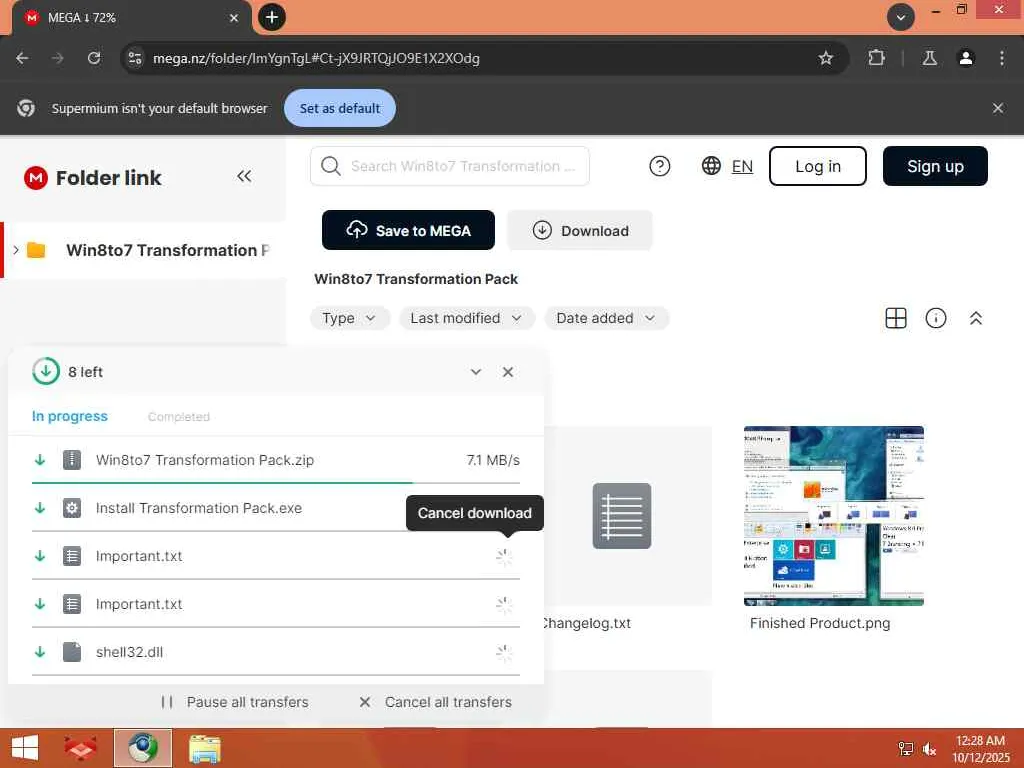The height and width of the screenshot is (768, 1024).
Task: Open the browser three-dot menu
Action: [1002, 58]
